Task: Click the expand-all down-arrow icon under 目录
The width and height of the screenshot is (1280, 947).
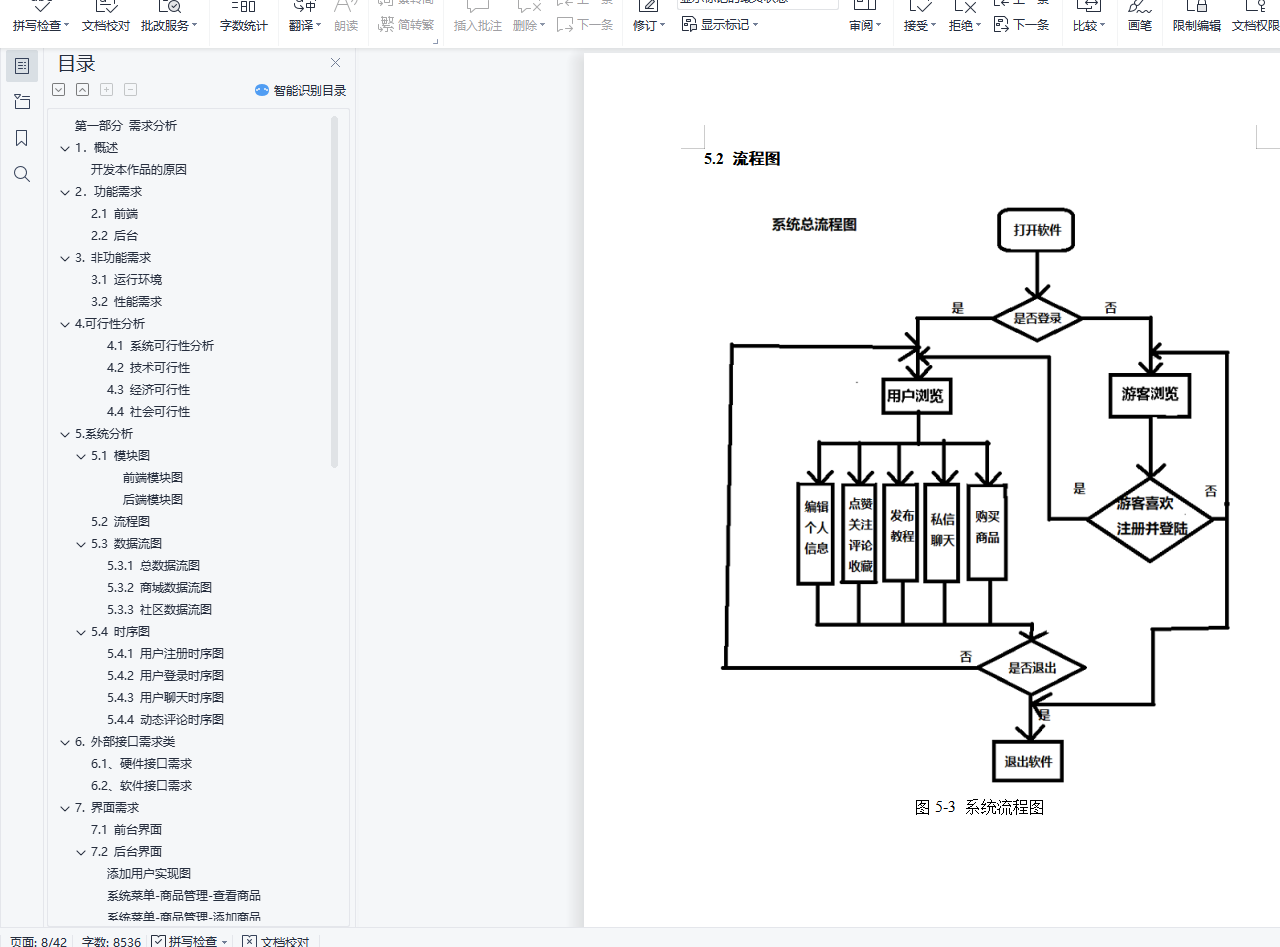Action: coord(59,90)
